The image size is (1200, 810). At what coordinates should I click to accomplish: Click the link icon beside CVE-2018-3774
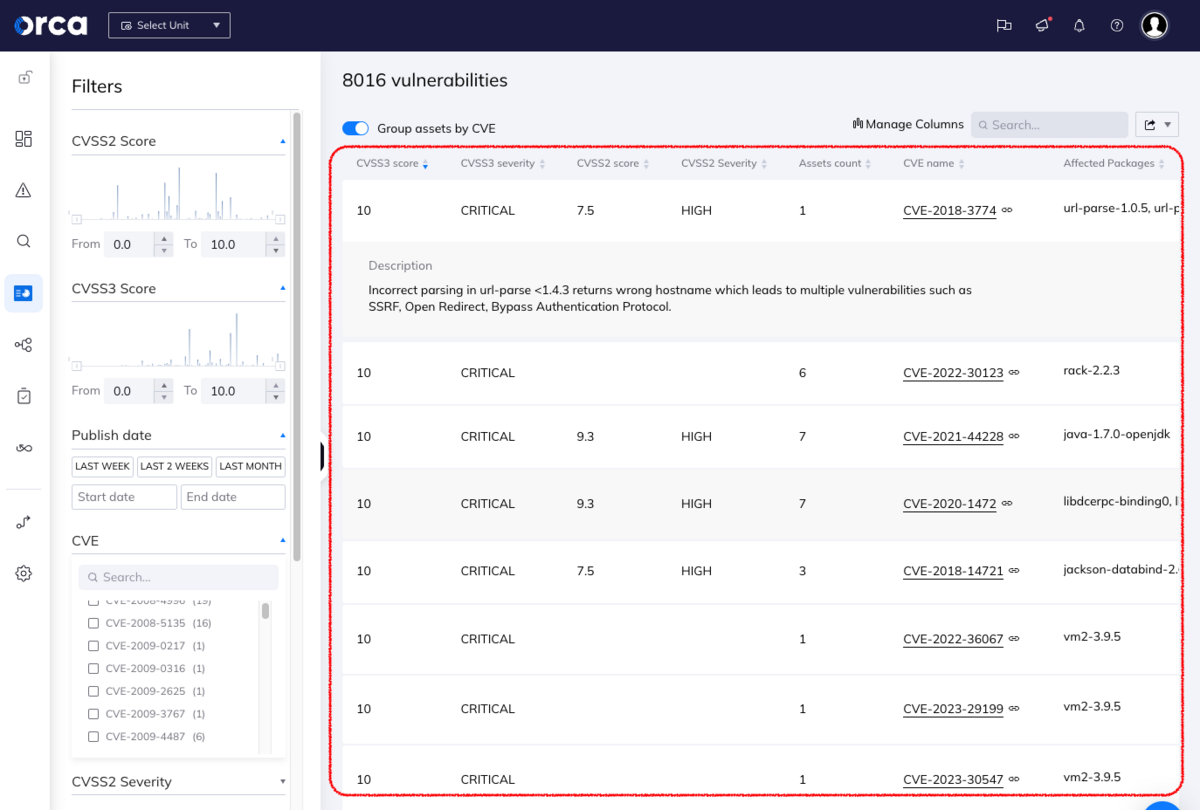click(1007, 210)
